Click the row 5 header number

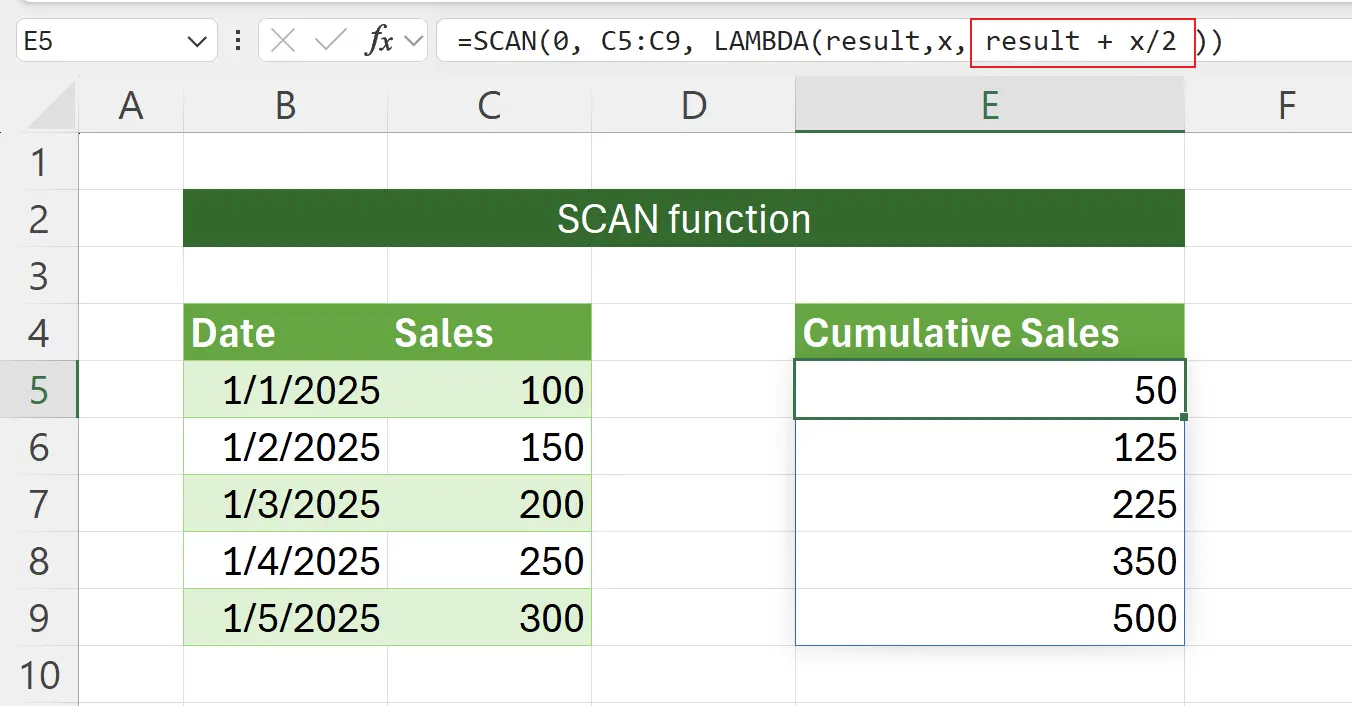point(40,390)
